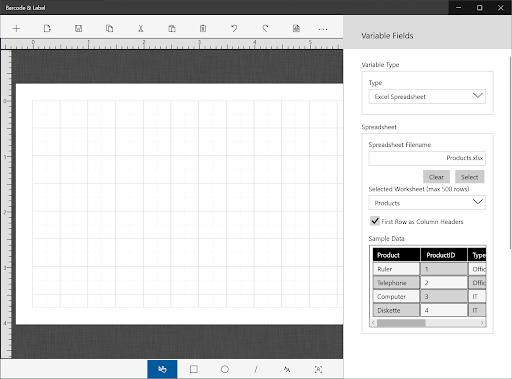Minimize the Barcode & Label window

coord(459,7)
